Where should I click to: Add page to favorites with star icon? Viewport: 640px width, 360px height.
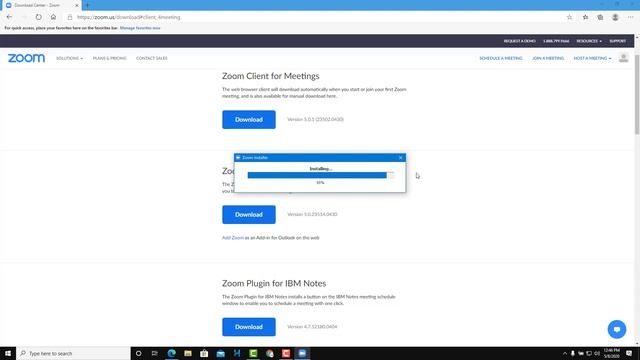pos(569,17)
